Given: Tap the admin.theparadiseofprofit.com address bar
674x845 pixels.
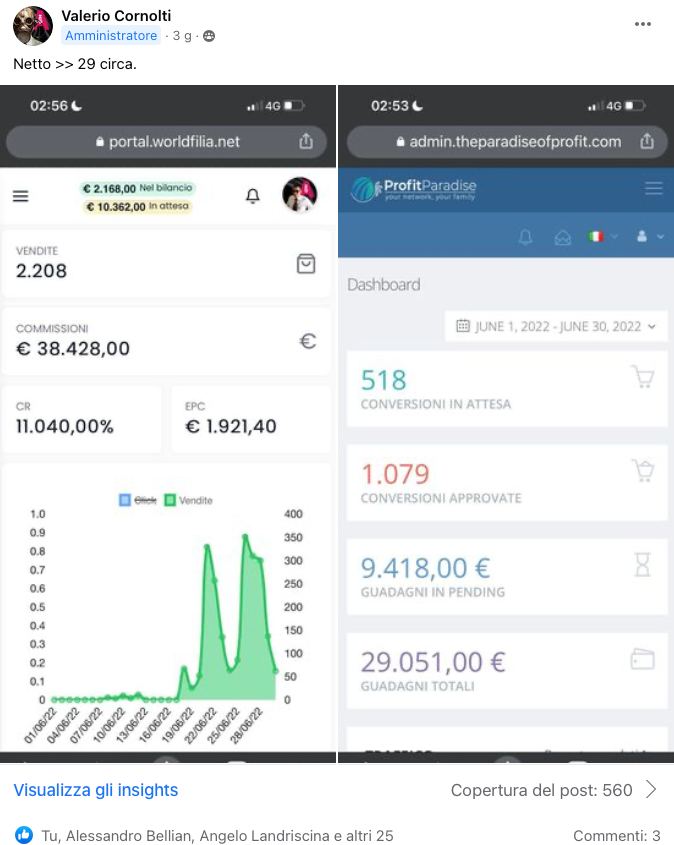Looking at the screenshot, I should (x=507, y=142).
